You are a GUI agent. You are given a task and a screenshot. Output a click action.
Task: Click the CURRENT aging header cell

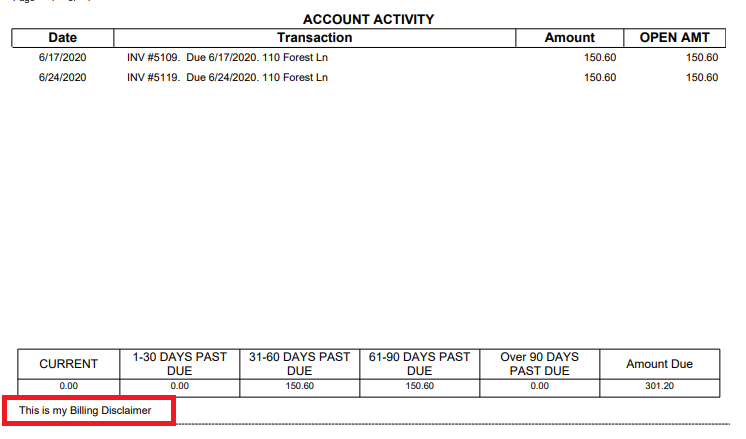point(68,364)
